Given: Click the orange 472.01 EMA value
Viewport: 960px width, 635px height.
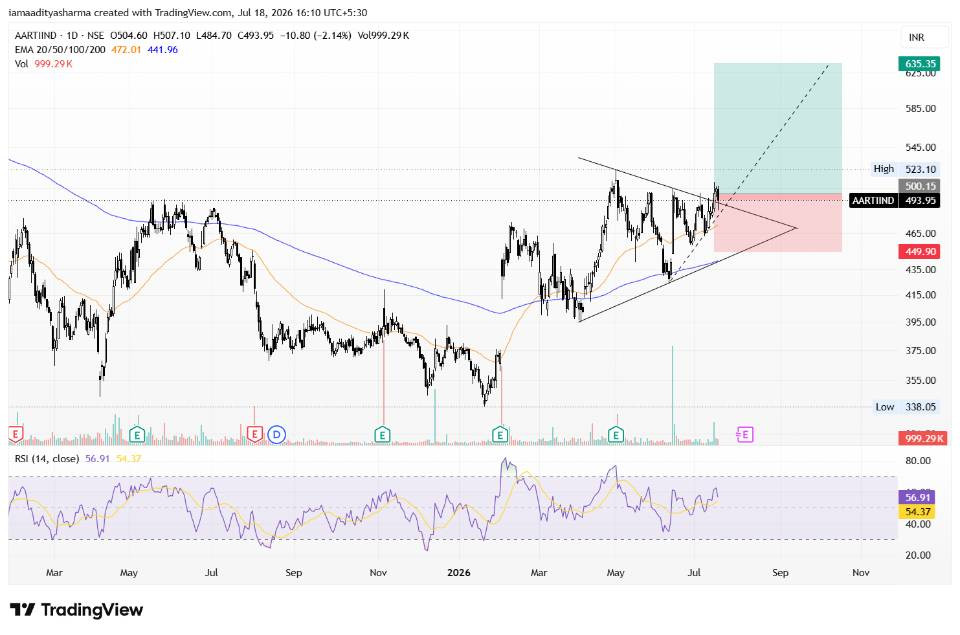Looking at the screenshot, I should (126, 50).
